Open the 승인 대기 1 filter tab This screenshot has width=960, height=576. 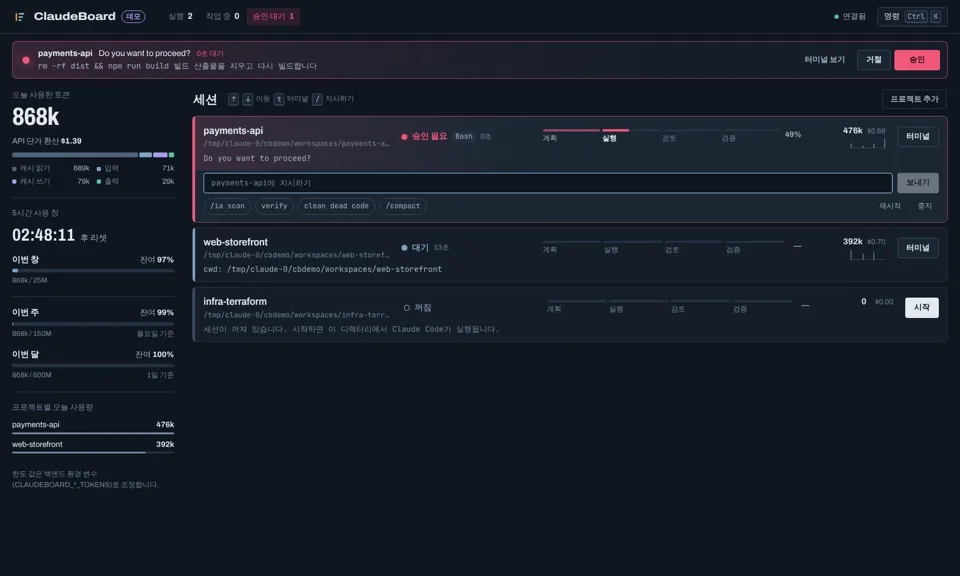pyautogui.click(x=273, y=17)
